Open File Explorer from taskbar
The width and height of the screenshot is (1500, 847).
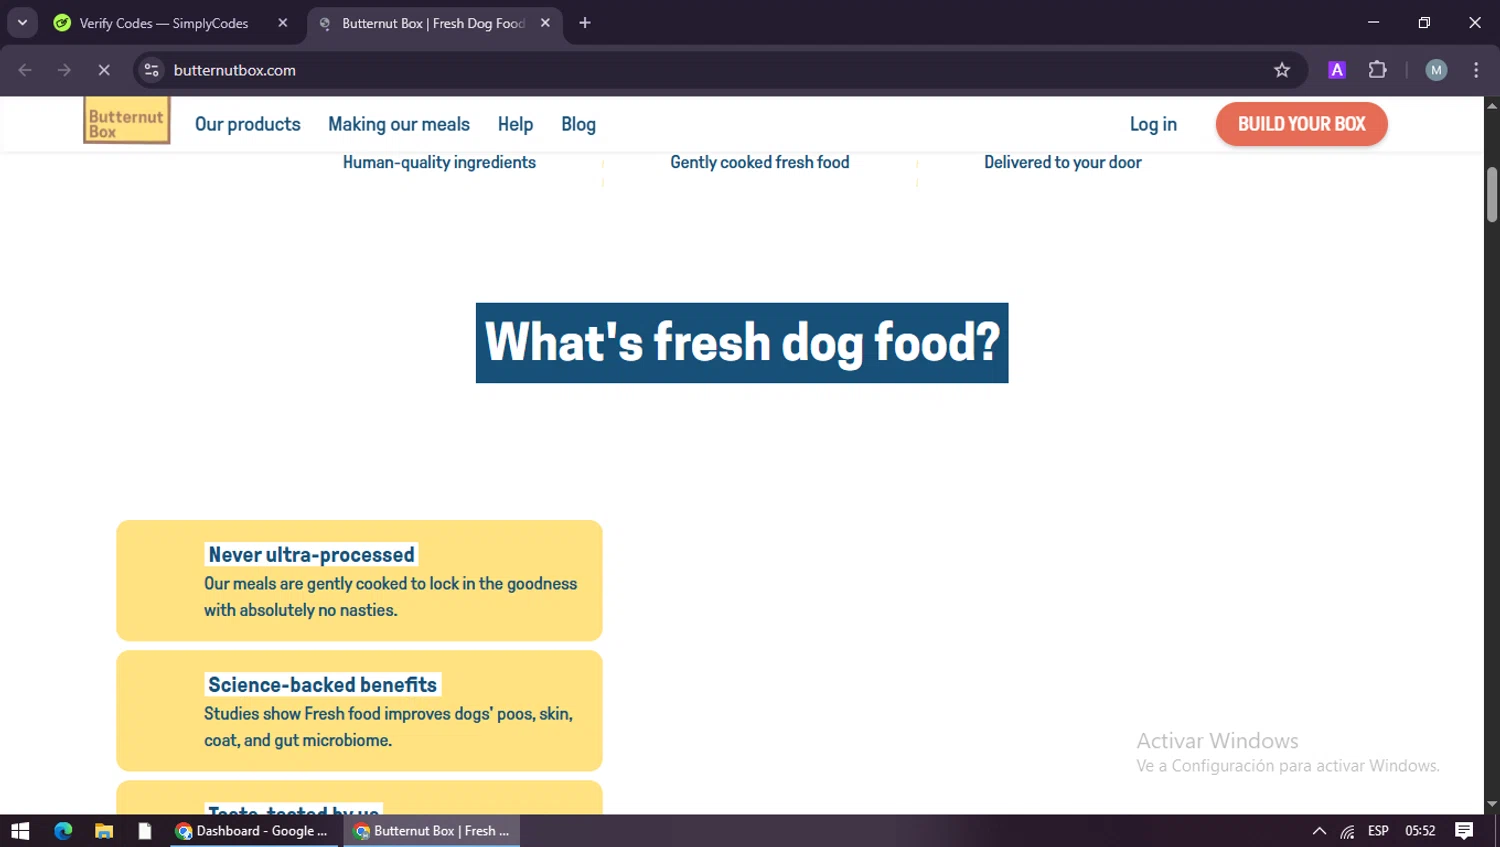(104, 831)
